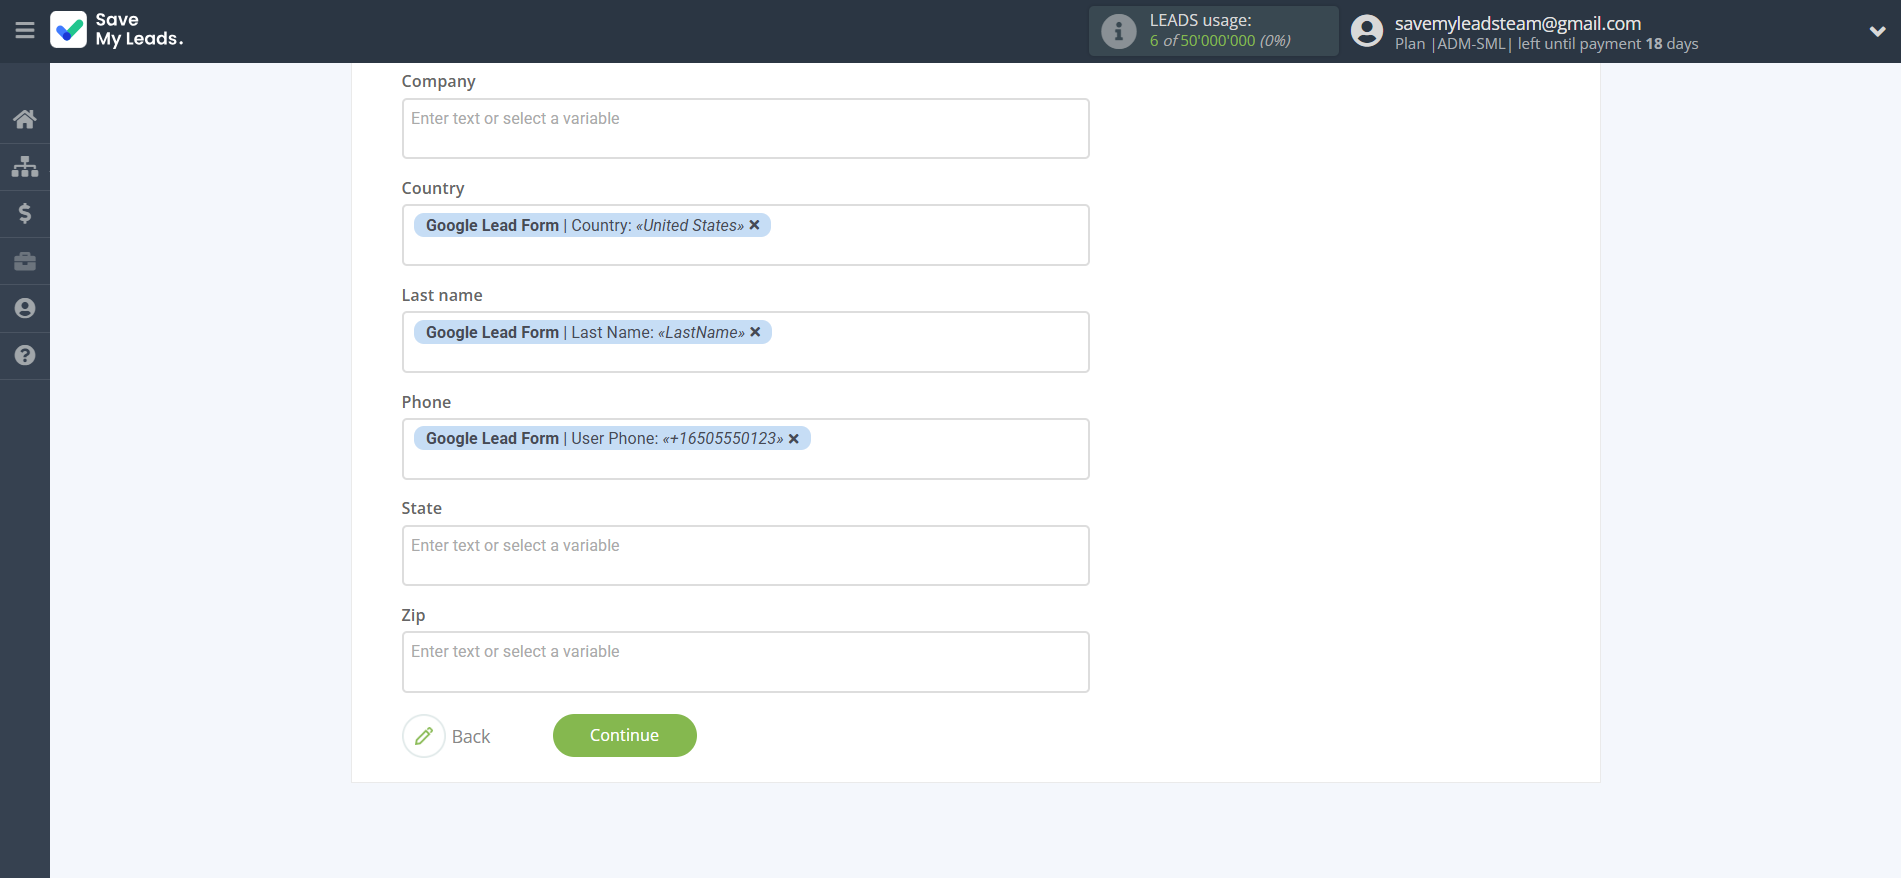The width and height of the screenshot is (1901, 878).
Task: Click the savemyleadsteam@gmail.com account email
Action: [x=1518, y=23]
